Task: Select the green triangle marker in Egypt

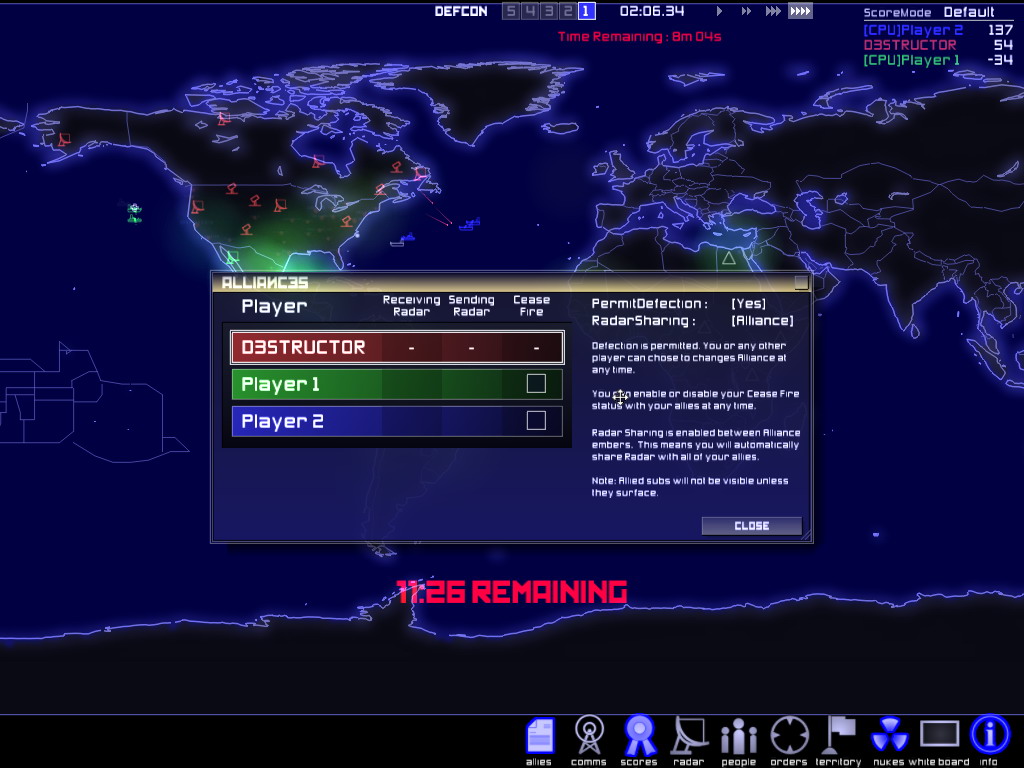Action: pyautogui.click(x=729, y=258)
